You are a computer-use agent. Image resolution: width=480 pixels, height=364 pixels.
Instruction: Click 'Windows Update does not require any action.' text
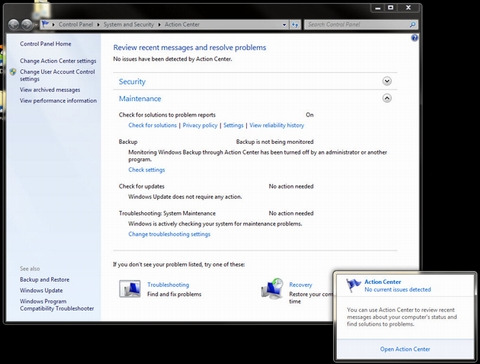pos(185,197)
